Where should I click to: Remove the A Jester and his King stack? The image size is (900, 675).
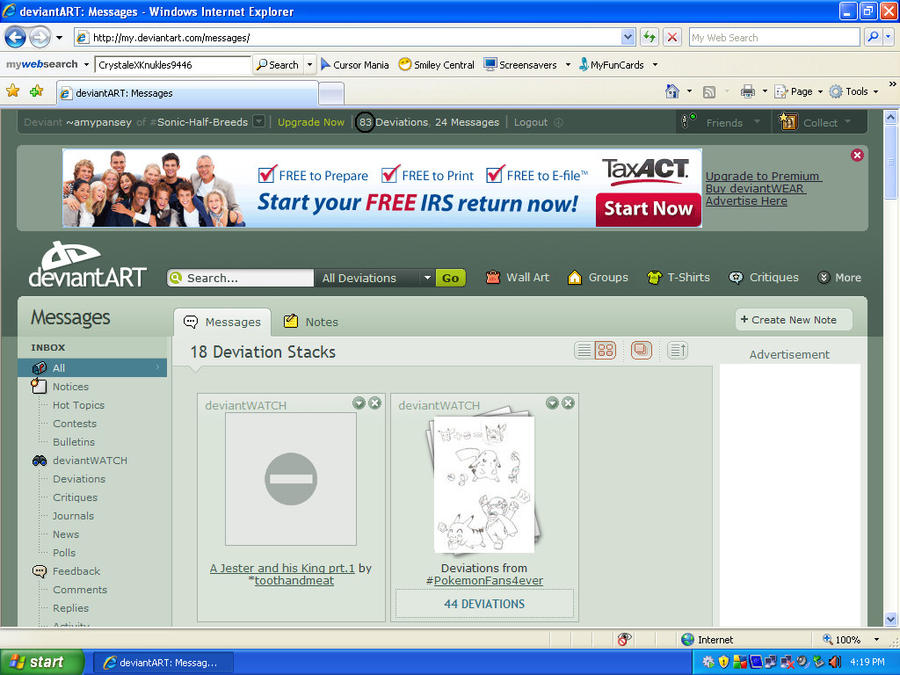375,403
